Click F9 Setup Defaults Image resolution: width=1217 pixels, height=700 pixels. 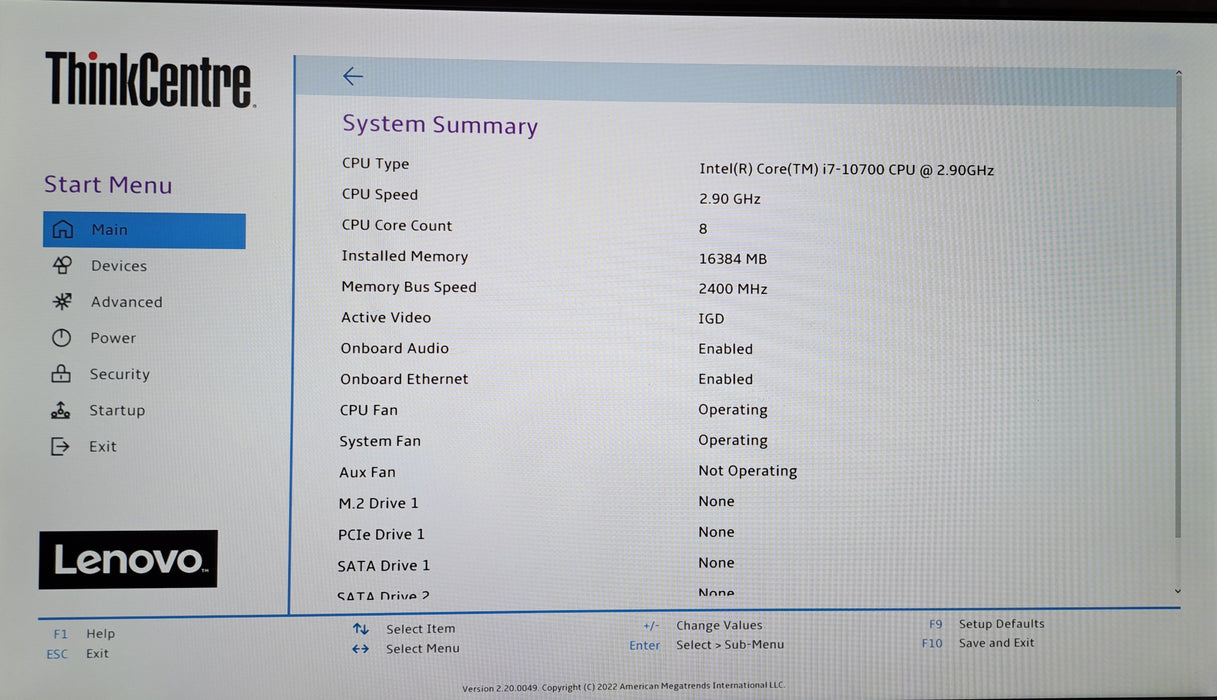[x=986, y=624]
